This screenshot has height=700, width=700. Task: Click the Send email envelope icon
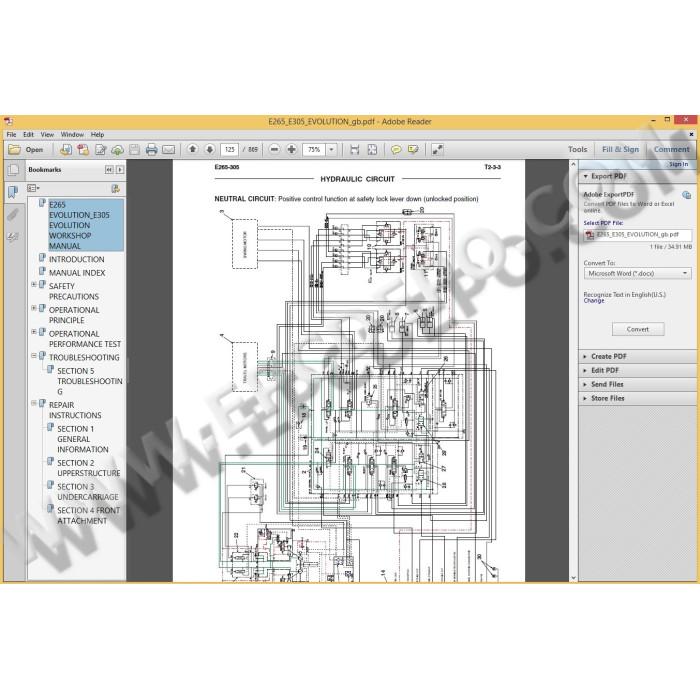pyautogui.click(x=168, y=150)
